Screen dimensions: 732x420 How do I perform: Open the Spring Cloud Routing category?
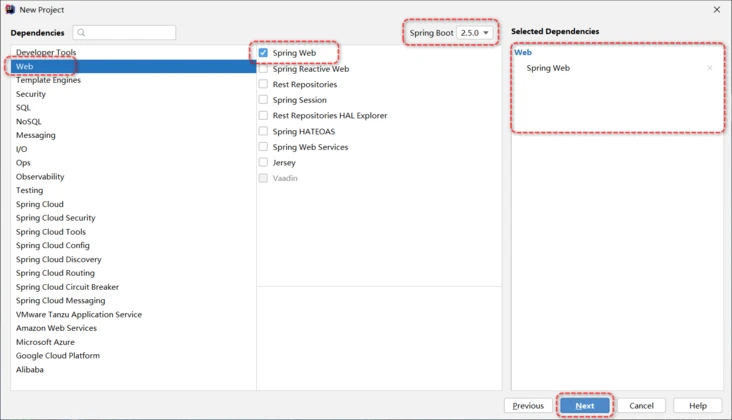134,273
